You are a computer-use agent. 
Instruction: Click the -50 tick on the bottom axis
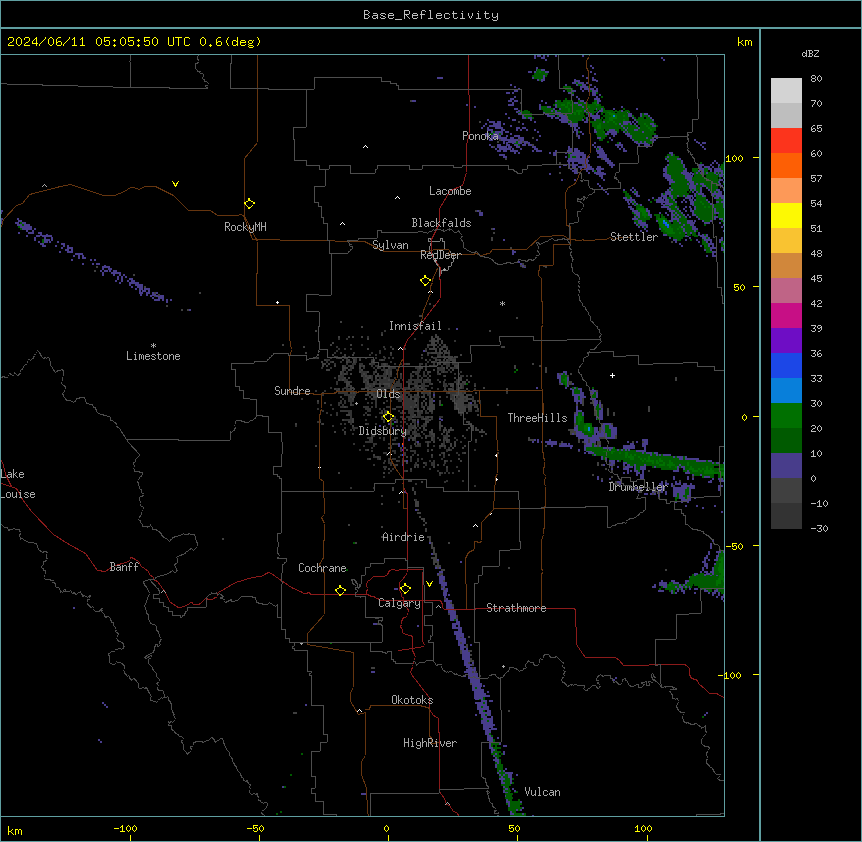[255, 828]
